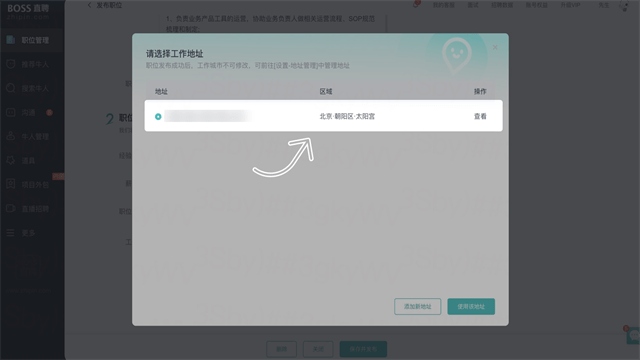Click the 操作 column header

[480, 91]
